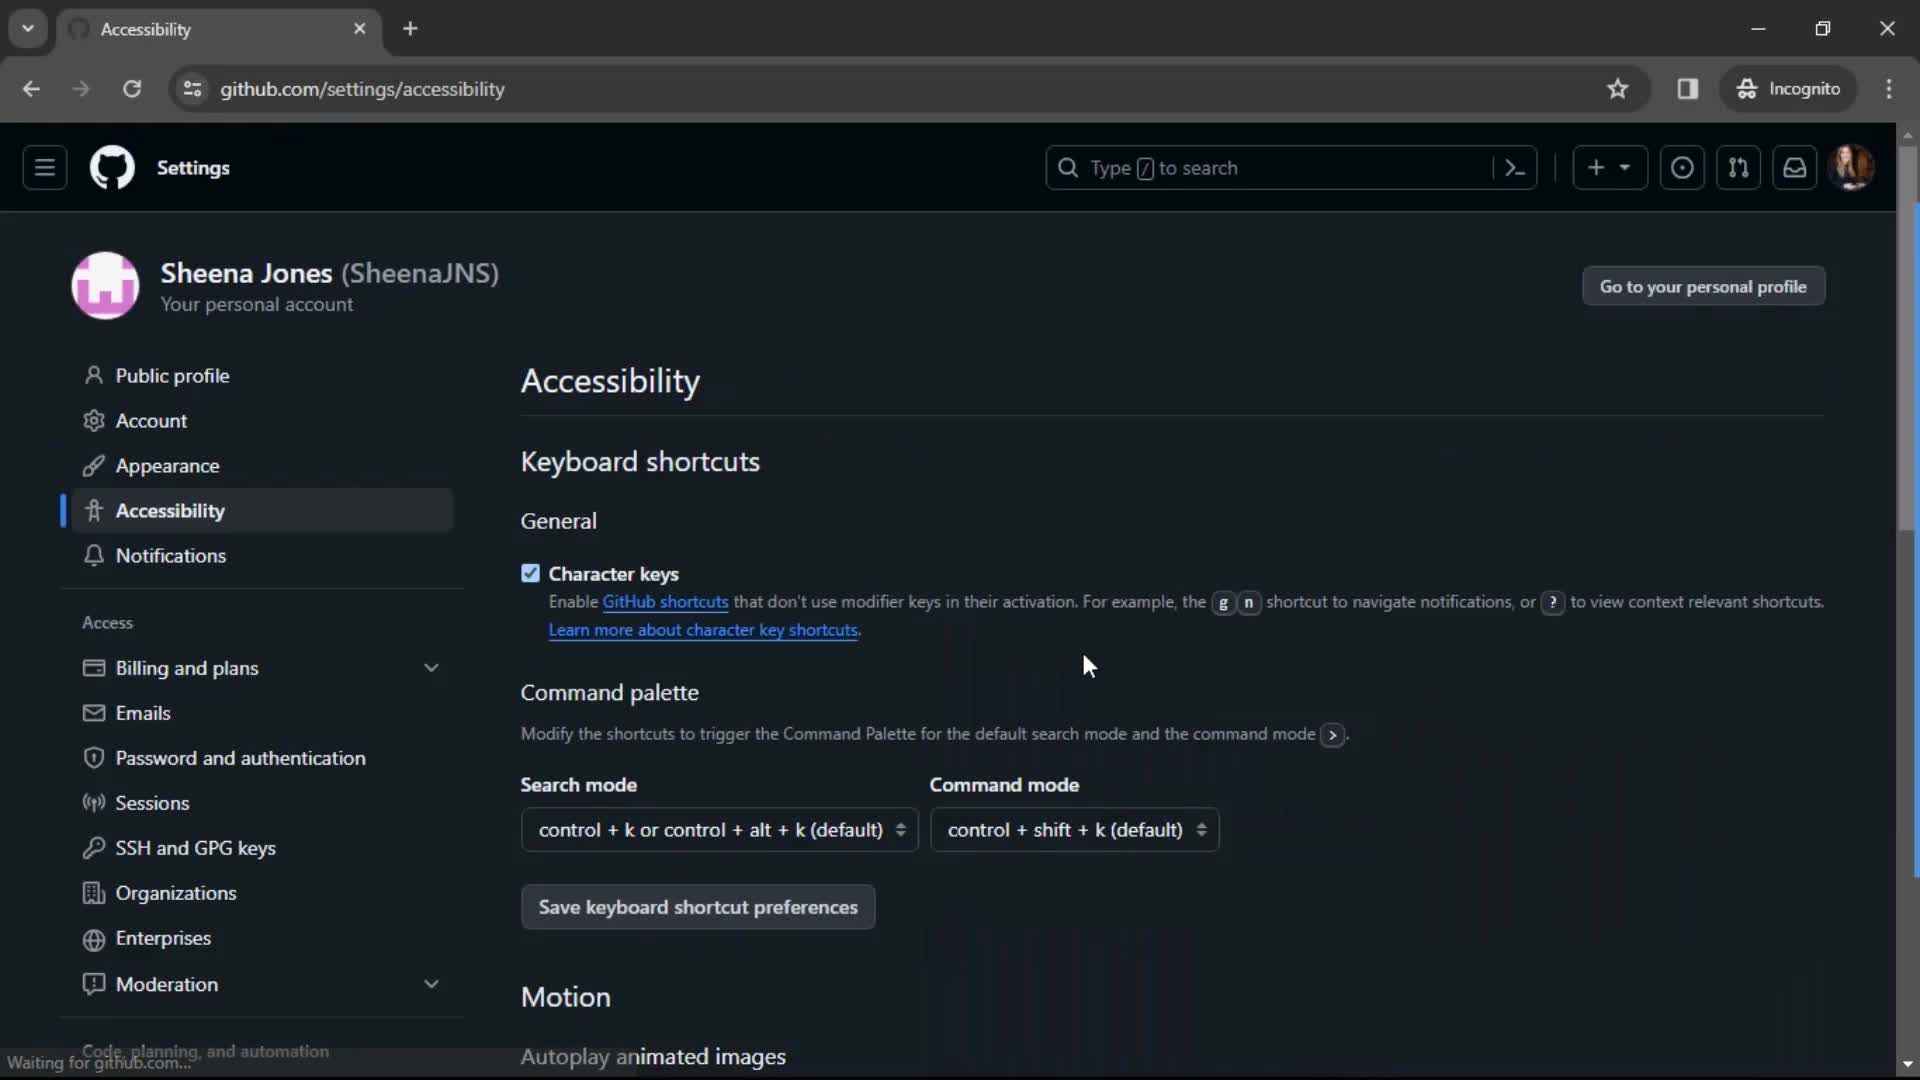1920x1080 pixels.
Task: Click the GitHub shortcuts hyperlink
Action: tap(665, 601)
